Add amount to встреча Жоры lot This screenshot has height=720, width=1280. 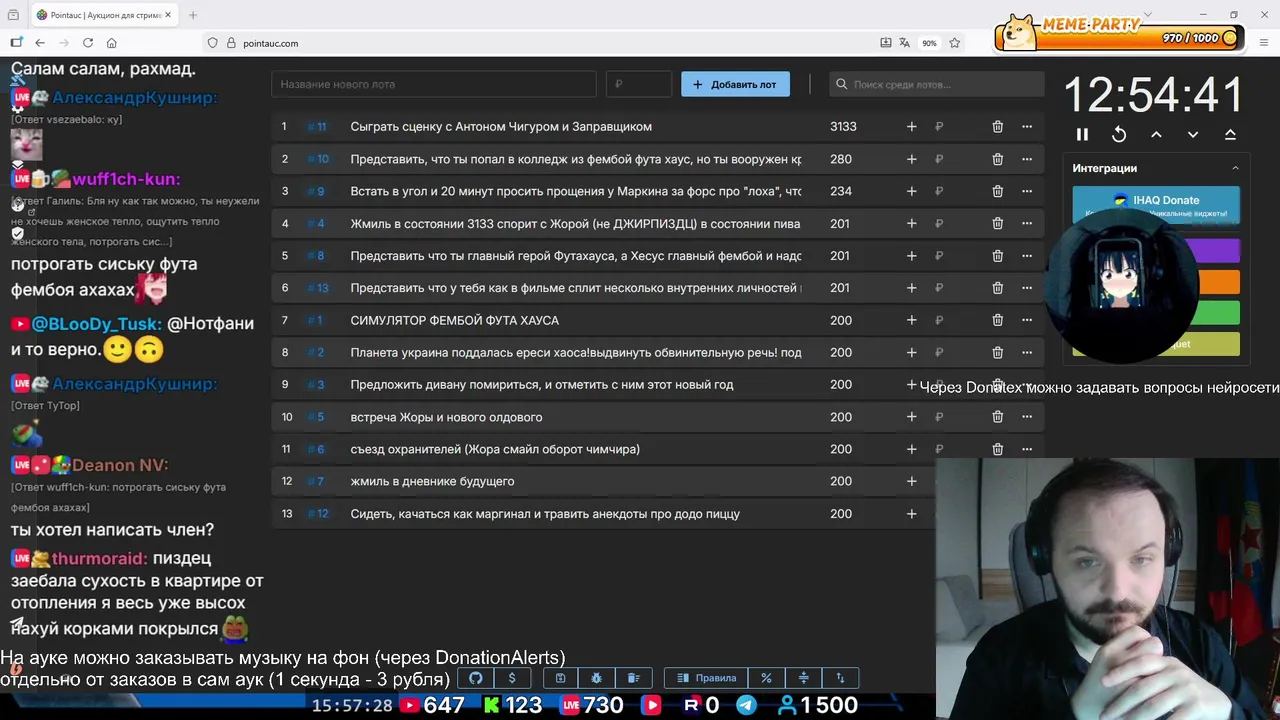coord(911,417)
